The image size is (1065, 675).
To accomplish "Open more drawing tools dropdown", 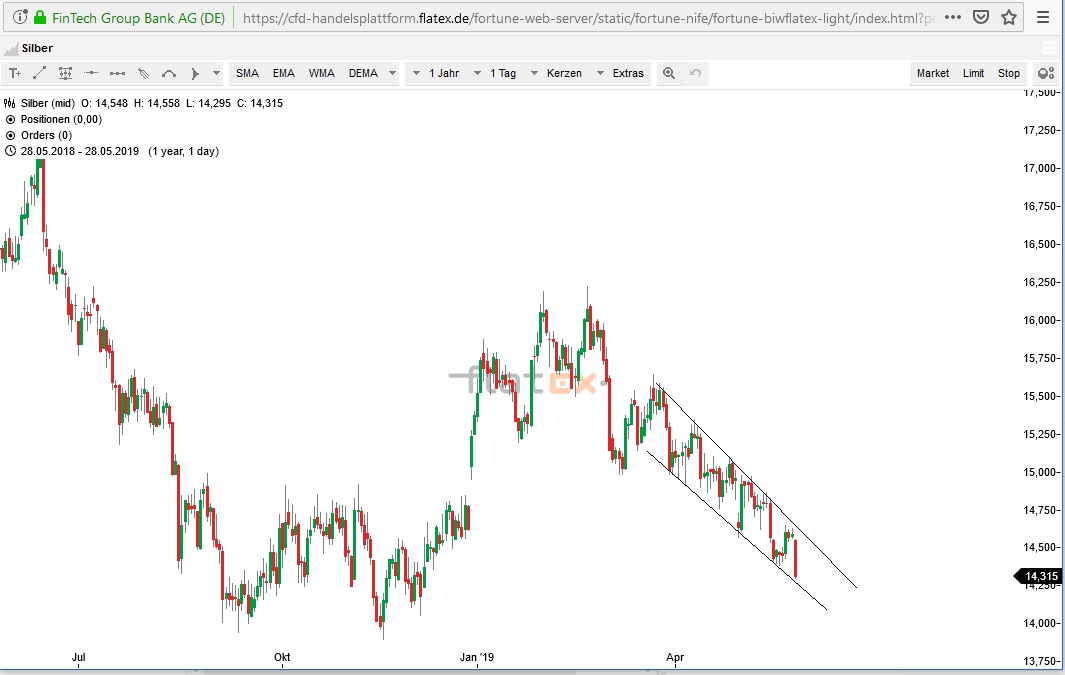I will click(x=216, y=73).
